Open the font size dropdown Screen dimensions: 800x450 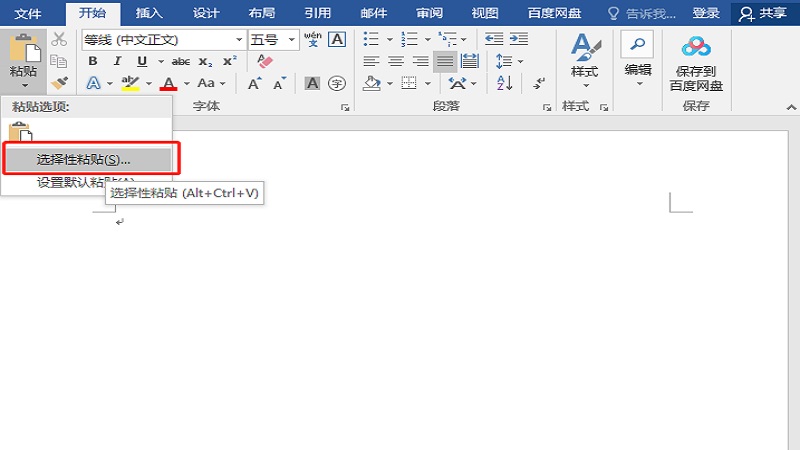tap(292, 40)
